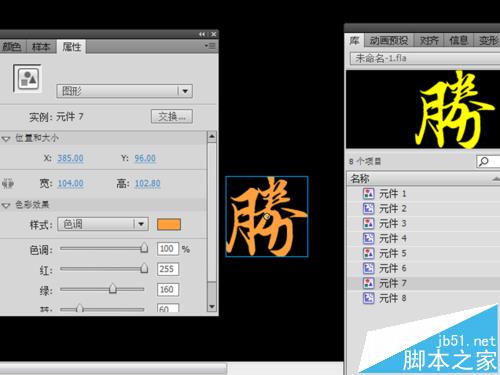Click the 元件 2 movie clip icon

368,209
